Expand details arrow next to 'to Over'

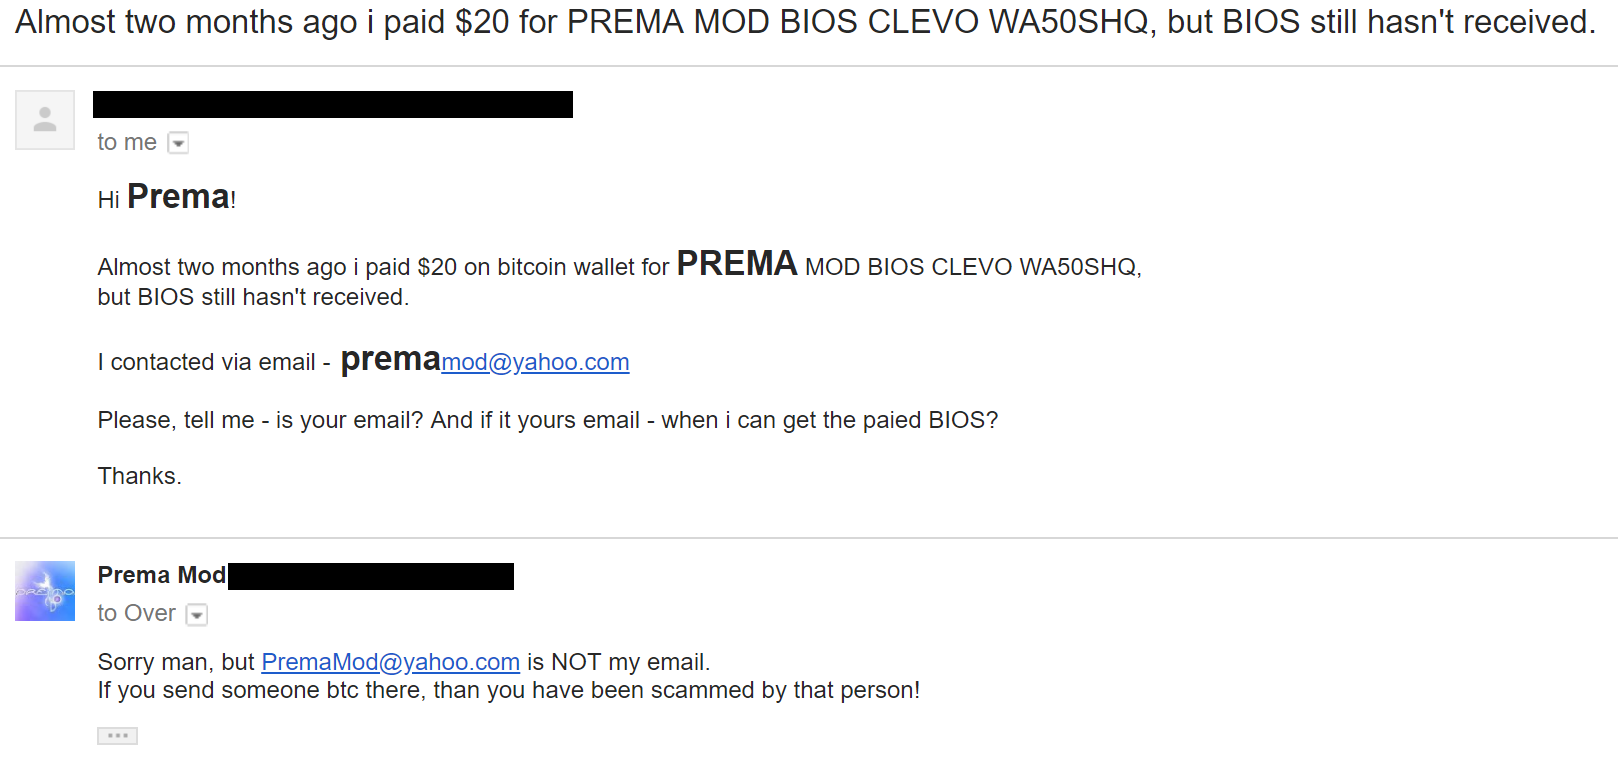(197, 615)
